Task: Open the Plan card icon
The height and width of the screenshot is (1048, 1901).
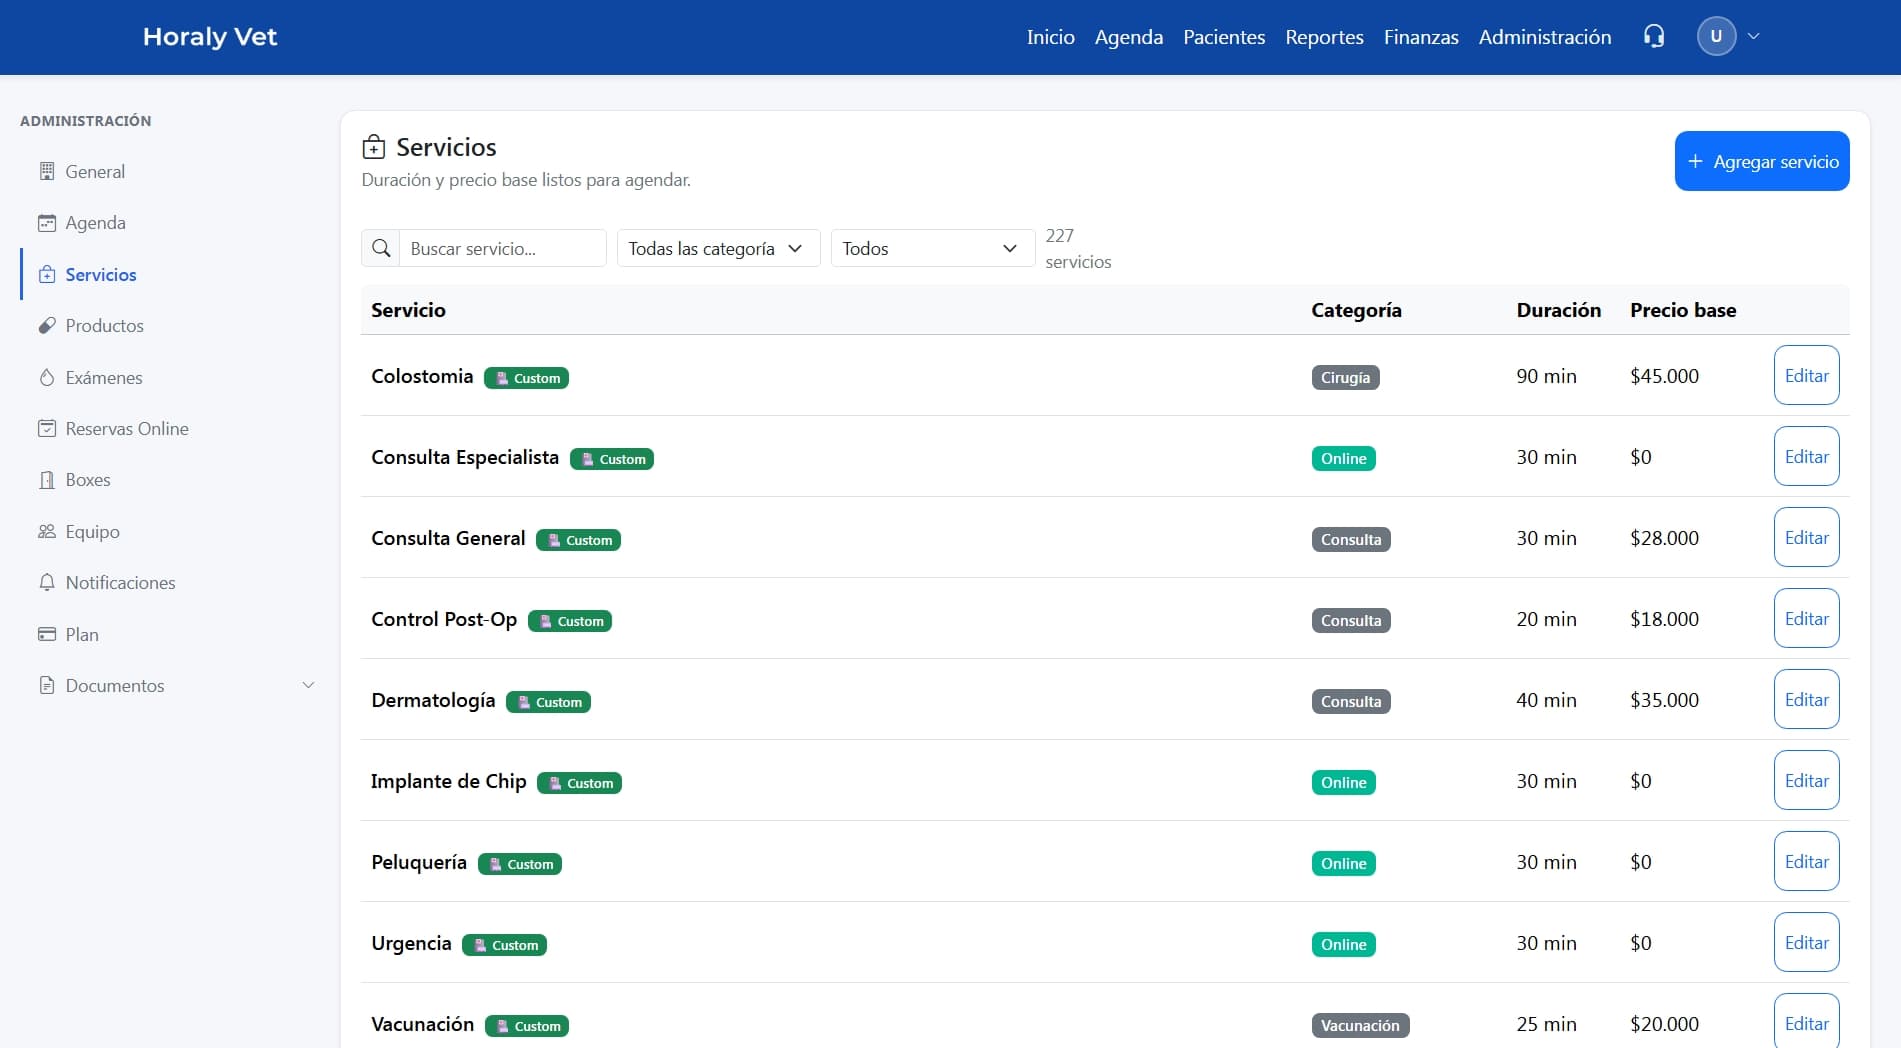Action: tap(47, 635)
